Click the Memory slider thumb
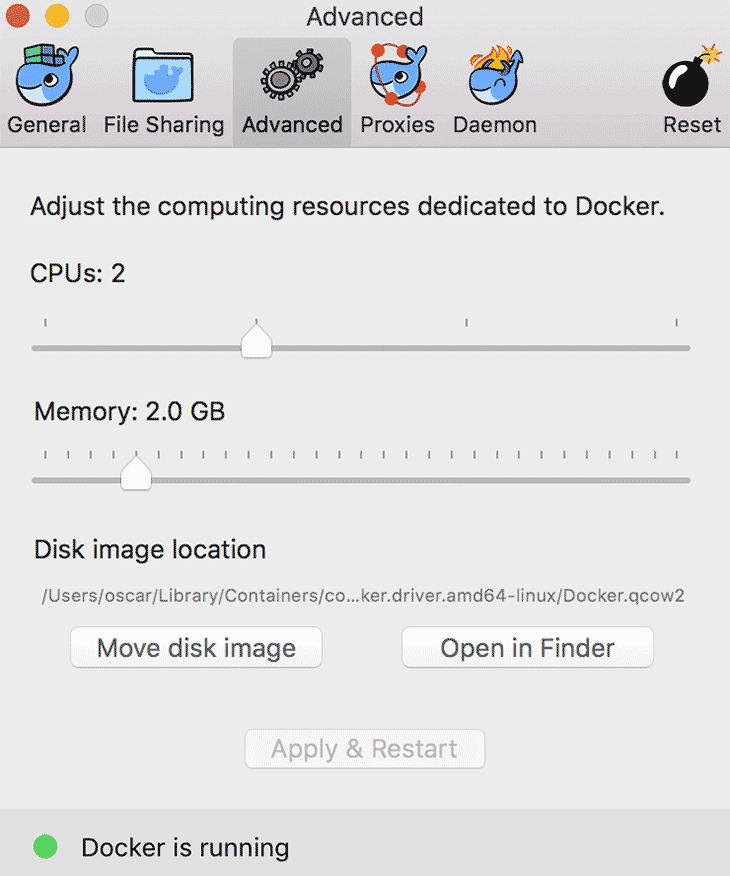The image size is (730, 876). [136, 473]
